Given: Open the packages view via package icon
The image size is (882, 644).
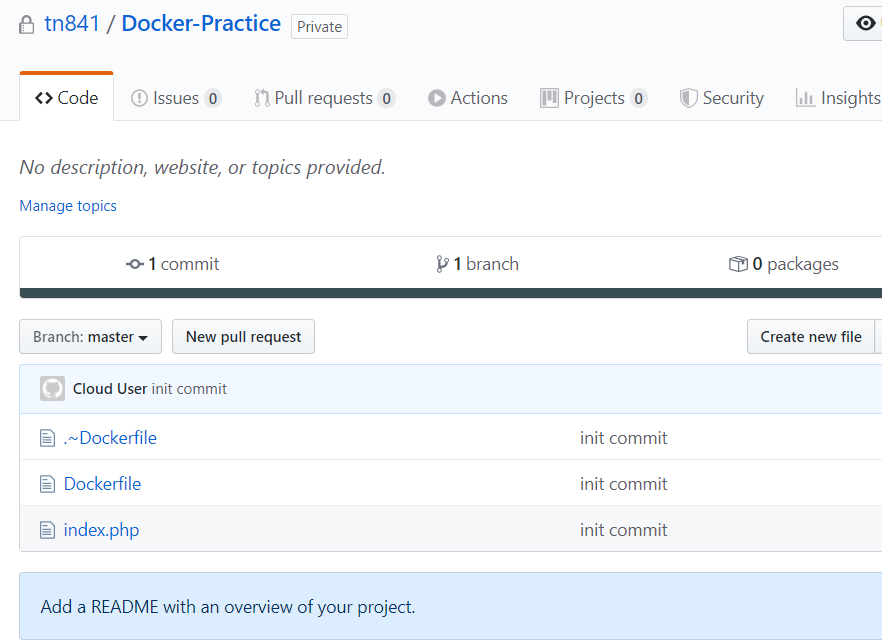Looking at the screenshot, I should tap(738, 263).
